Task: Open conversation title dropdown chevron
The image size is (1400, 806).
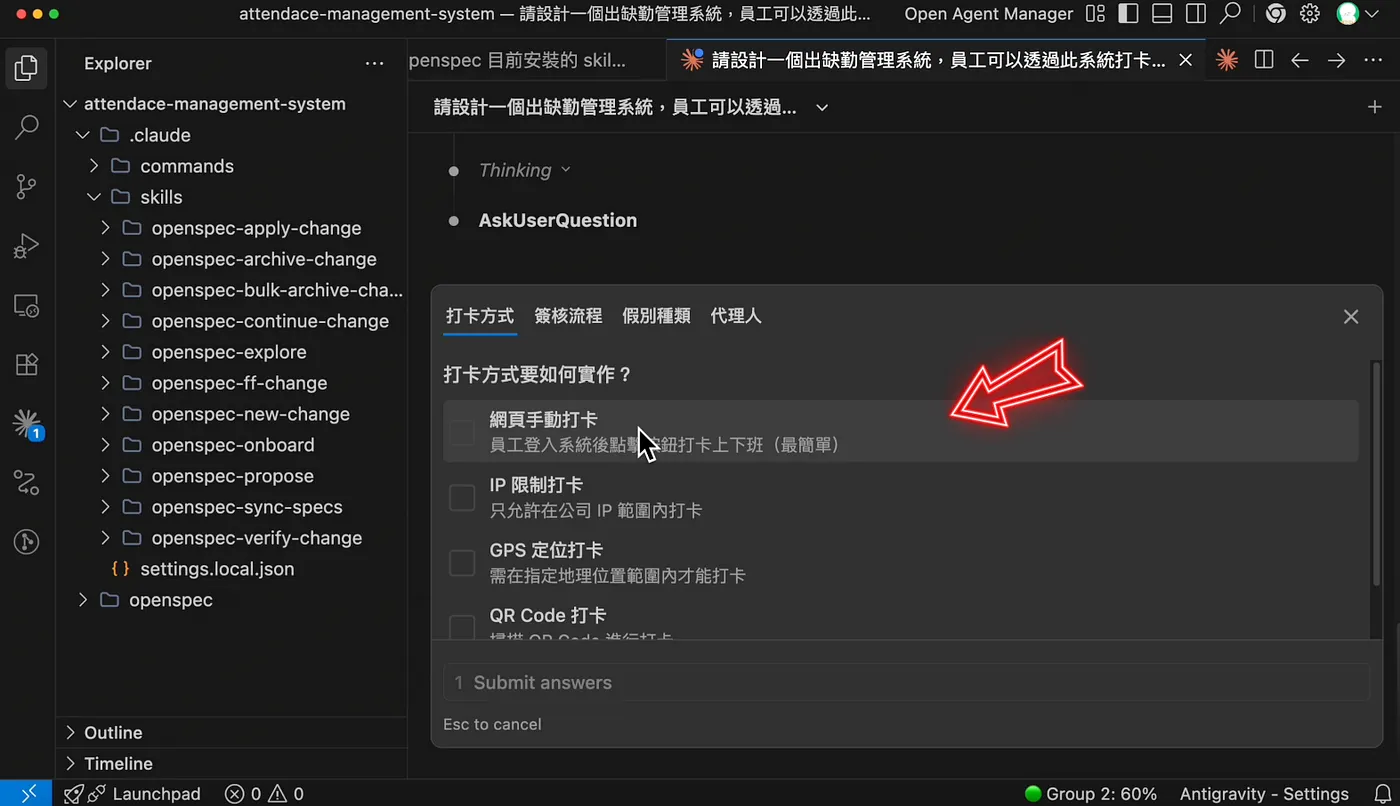Action: point(822,107)
